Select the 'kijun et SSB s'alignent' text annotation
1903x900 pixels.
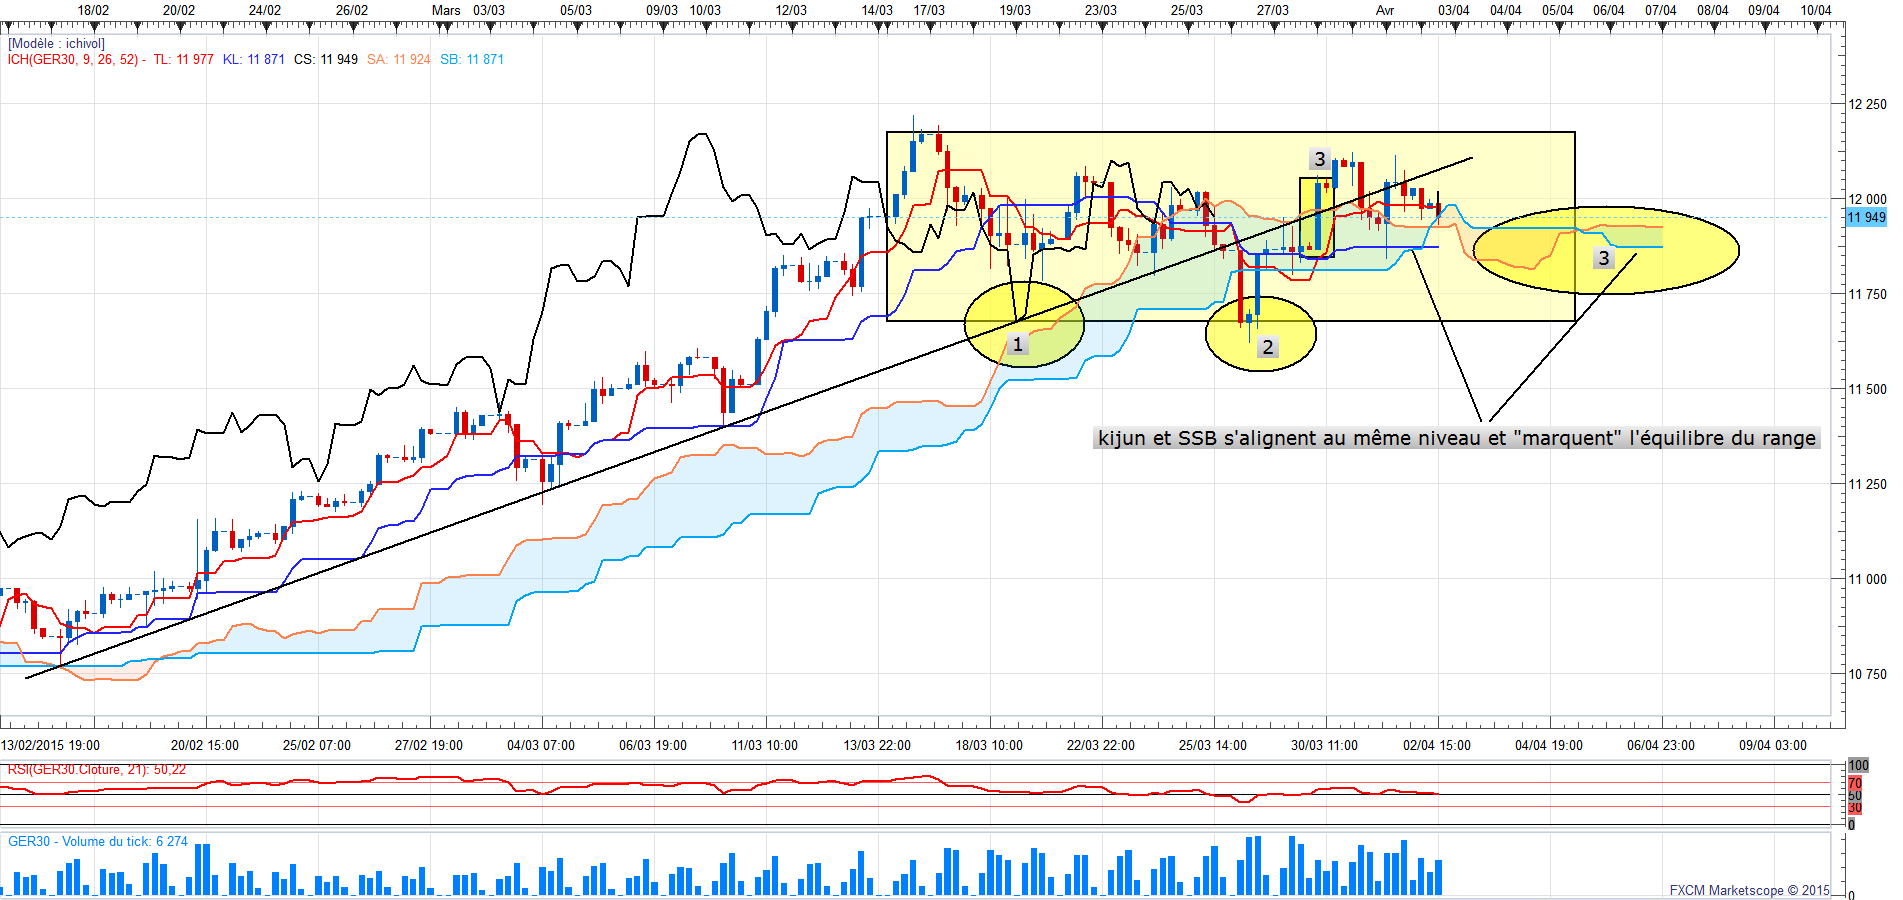(x=1456, y=438)
